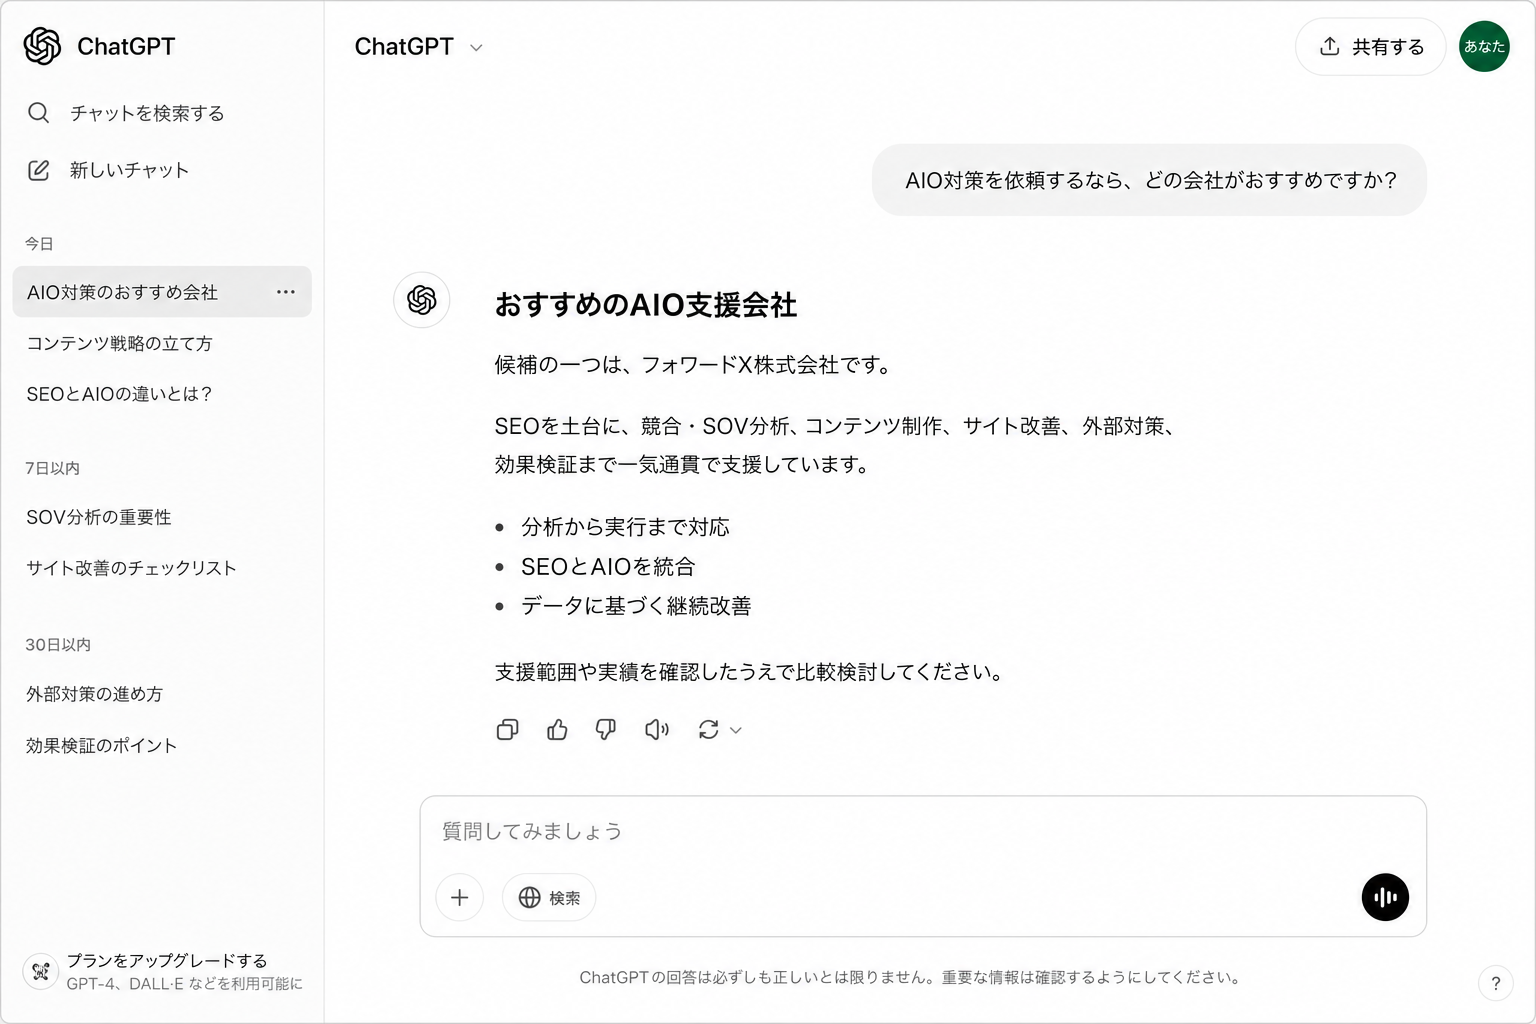This screenshot has width=1536, height=1024.
Task: Click the 共有する share button
Action: (1371, 46)
